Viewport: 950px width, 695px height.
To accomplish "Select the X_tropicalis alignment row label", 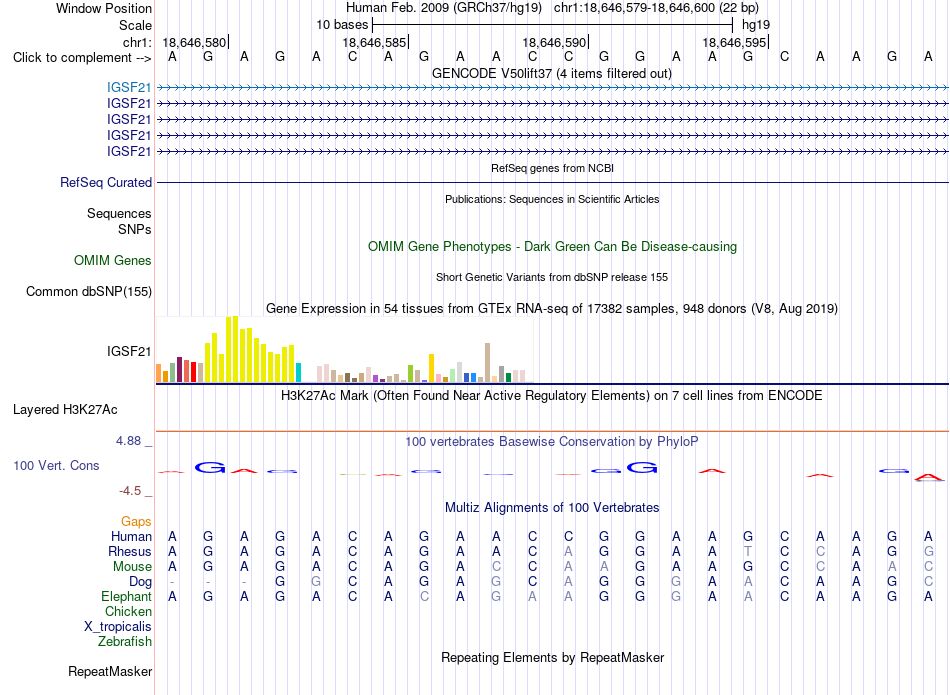I will 118,627.
